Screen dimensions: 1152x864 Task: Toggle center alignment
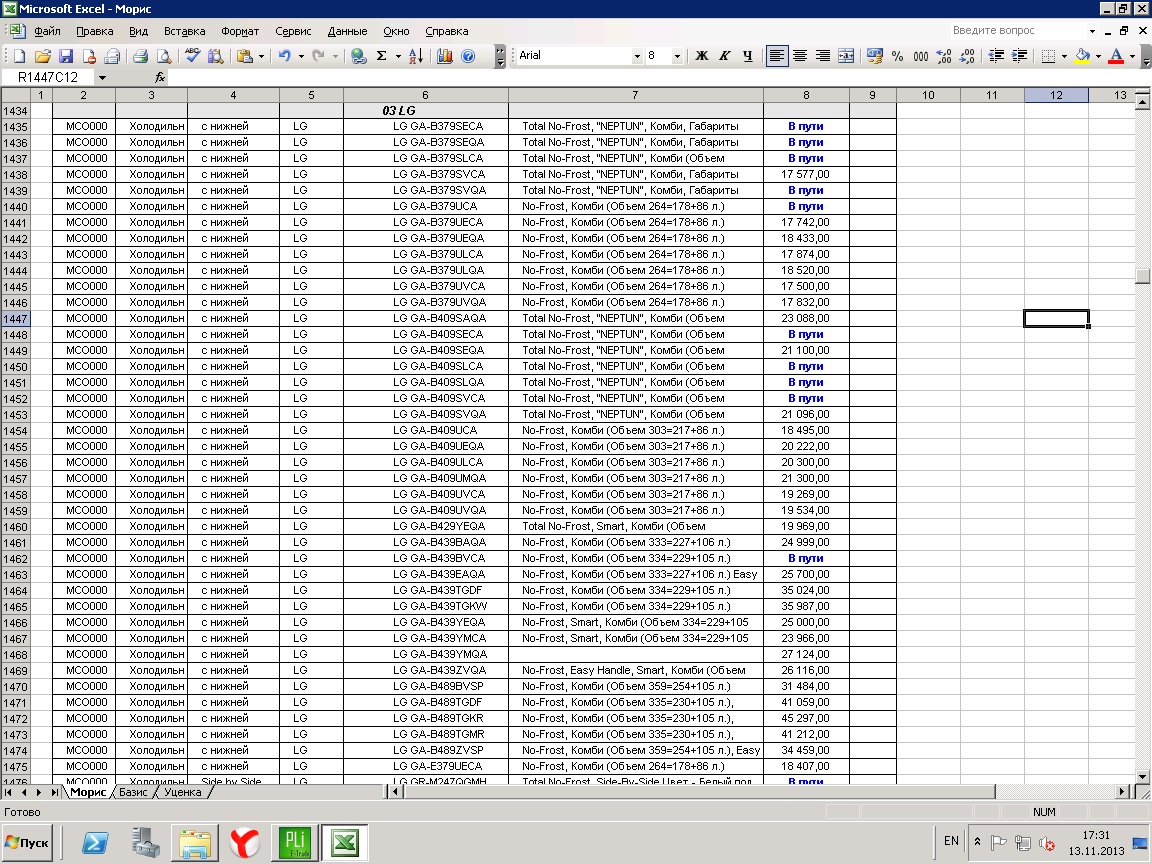800,56
